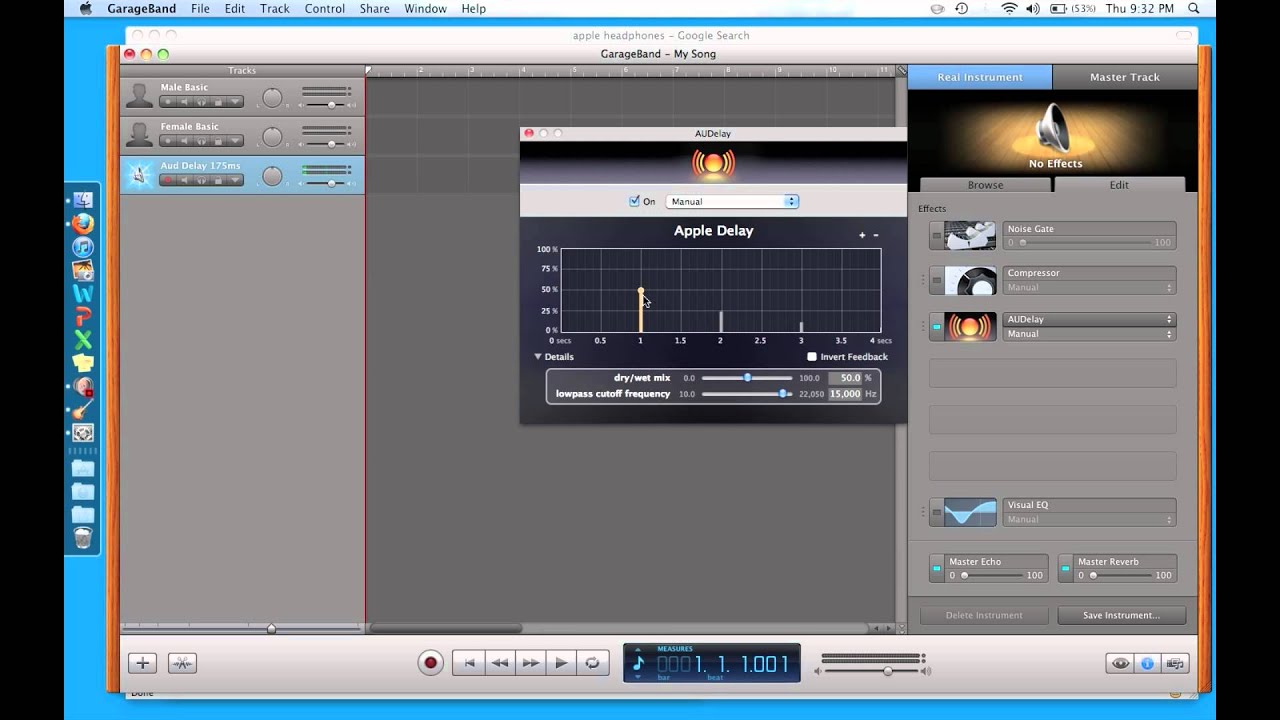The width and height of the screenshot is (1280, 720).
Task: Open the track editor scissors button
Action: (182, 663)
